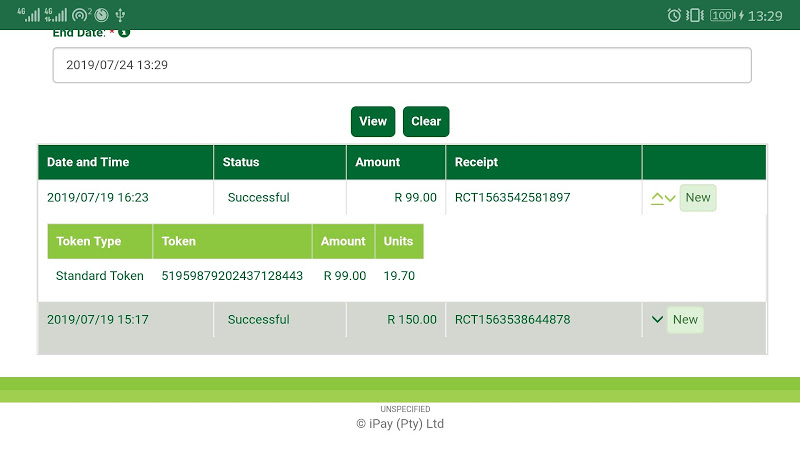Tap the hotspot icon in status bar
The height and width of the screenshot is (450, 800).
coord(81,15)
